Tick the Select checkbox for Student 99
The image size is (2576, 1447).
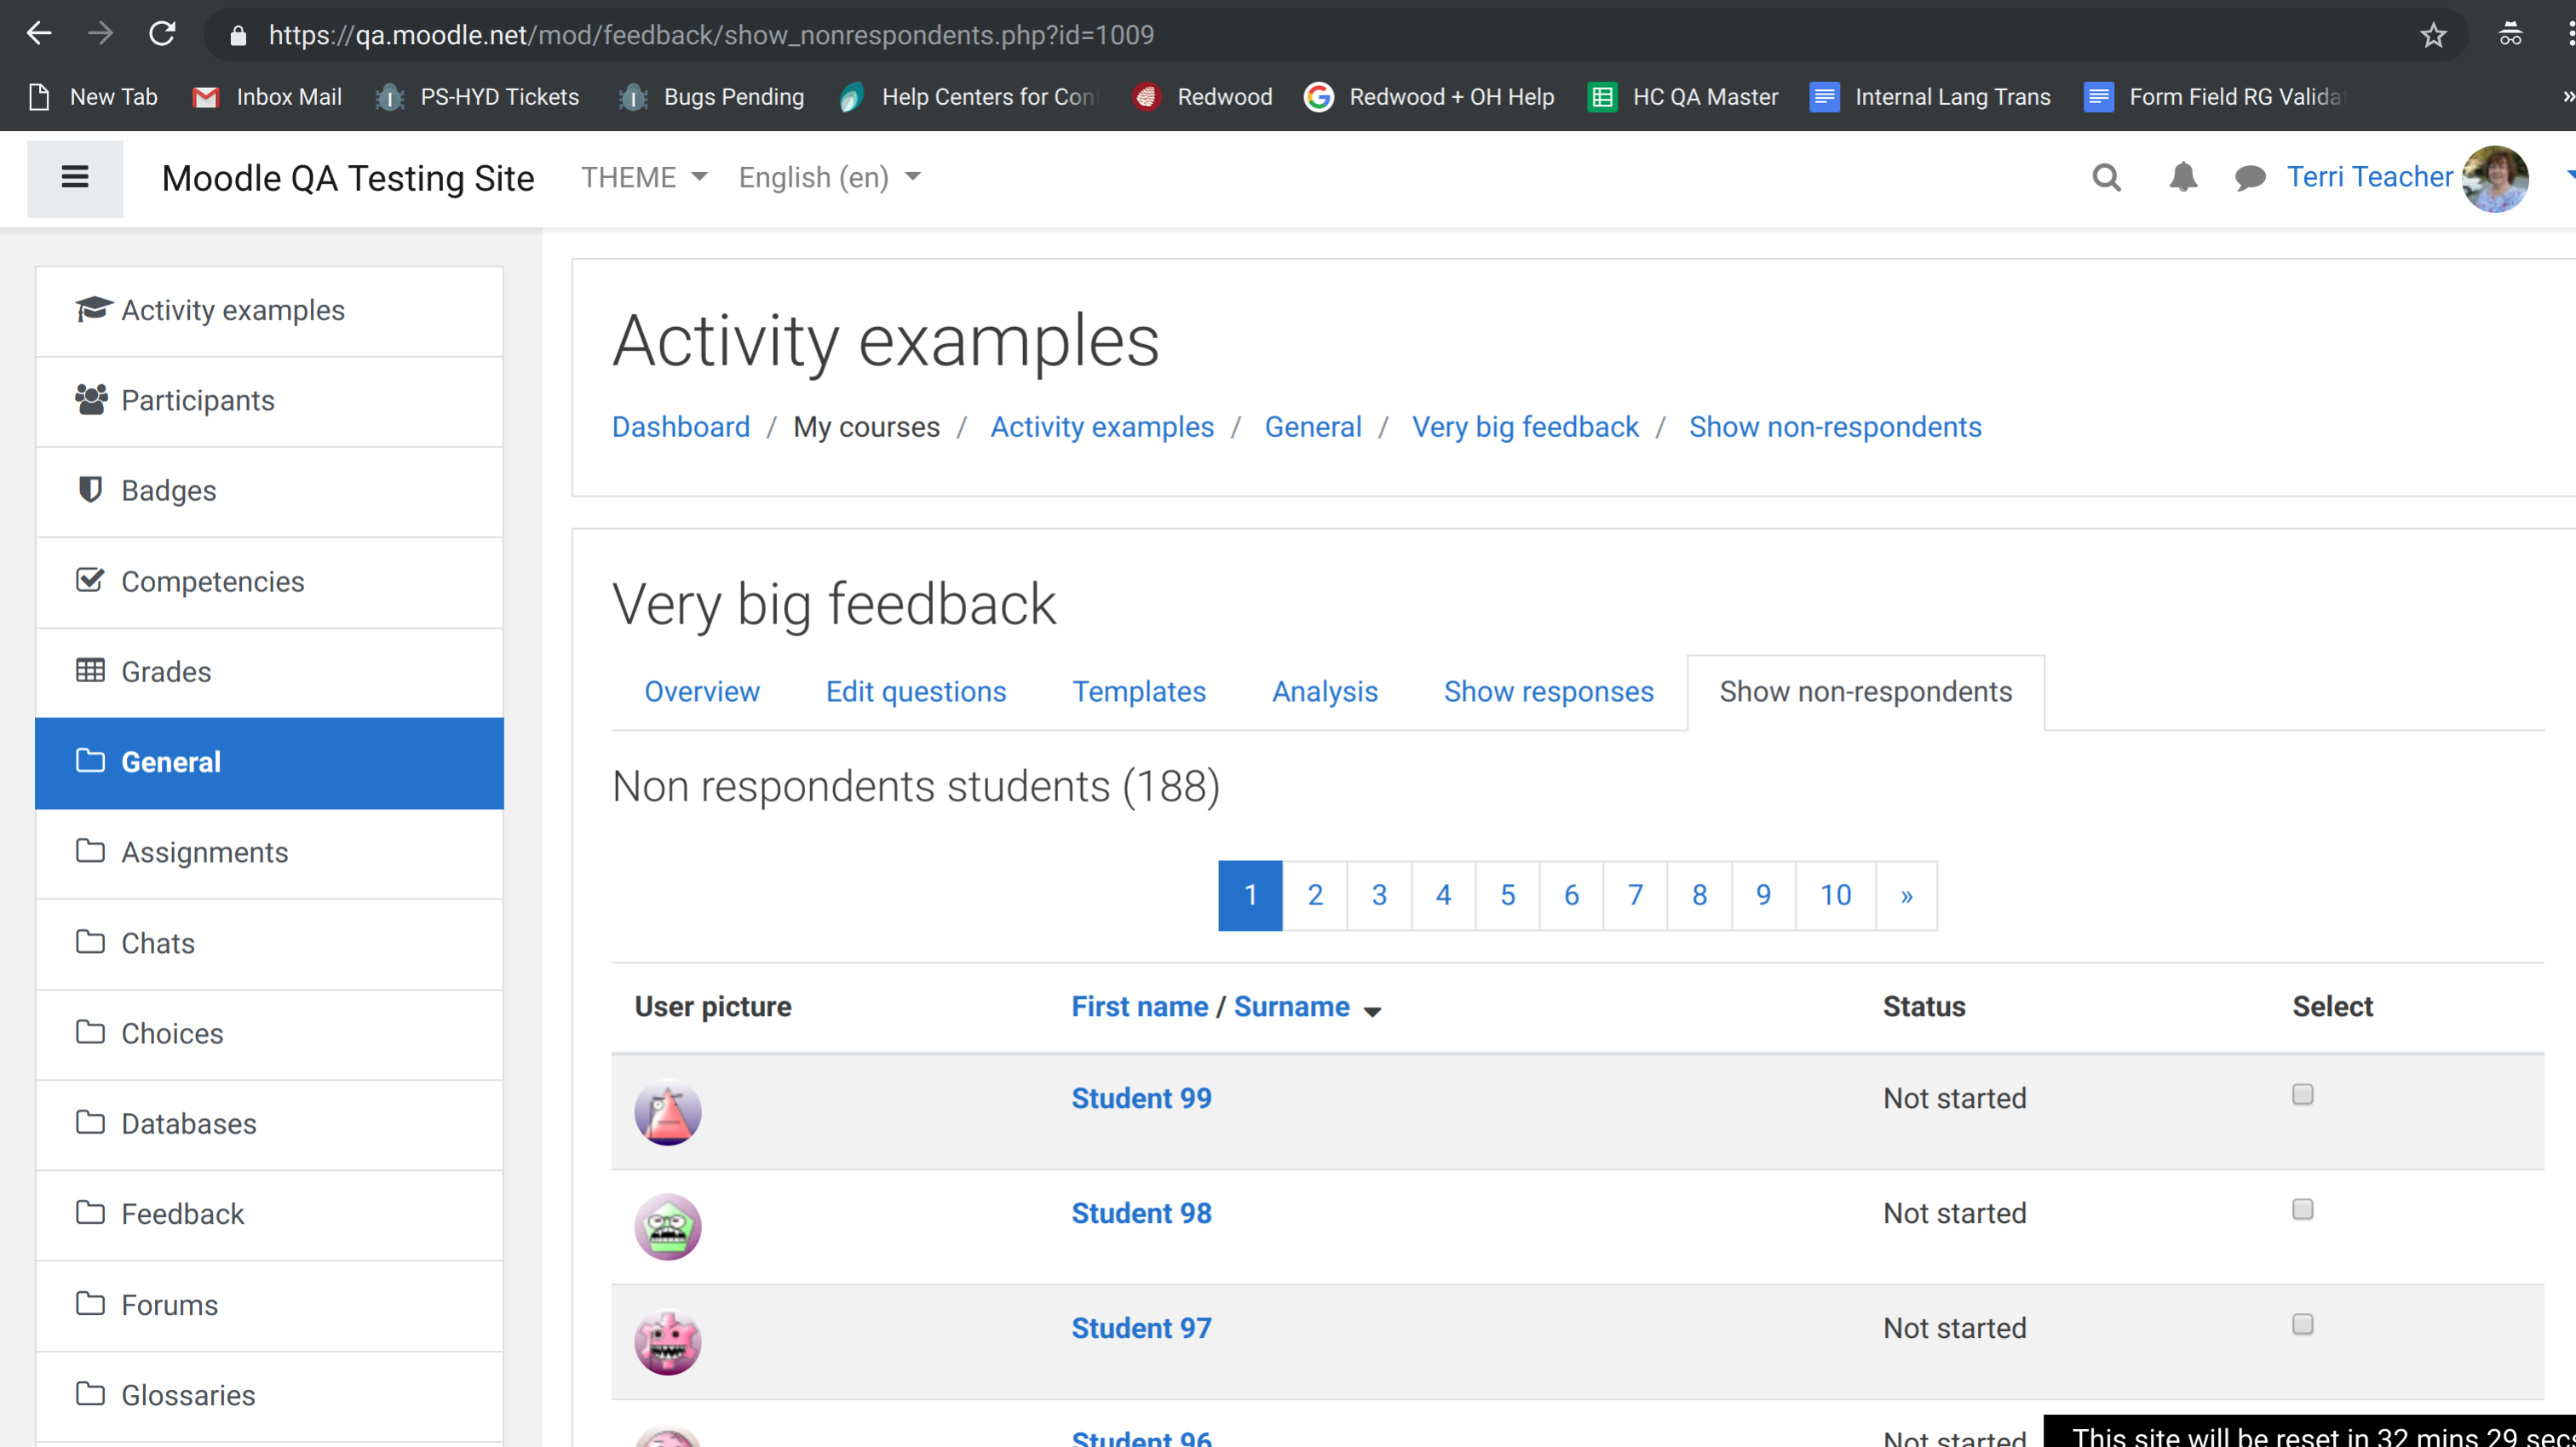tap(2302, 1095)
